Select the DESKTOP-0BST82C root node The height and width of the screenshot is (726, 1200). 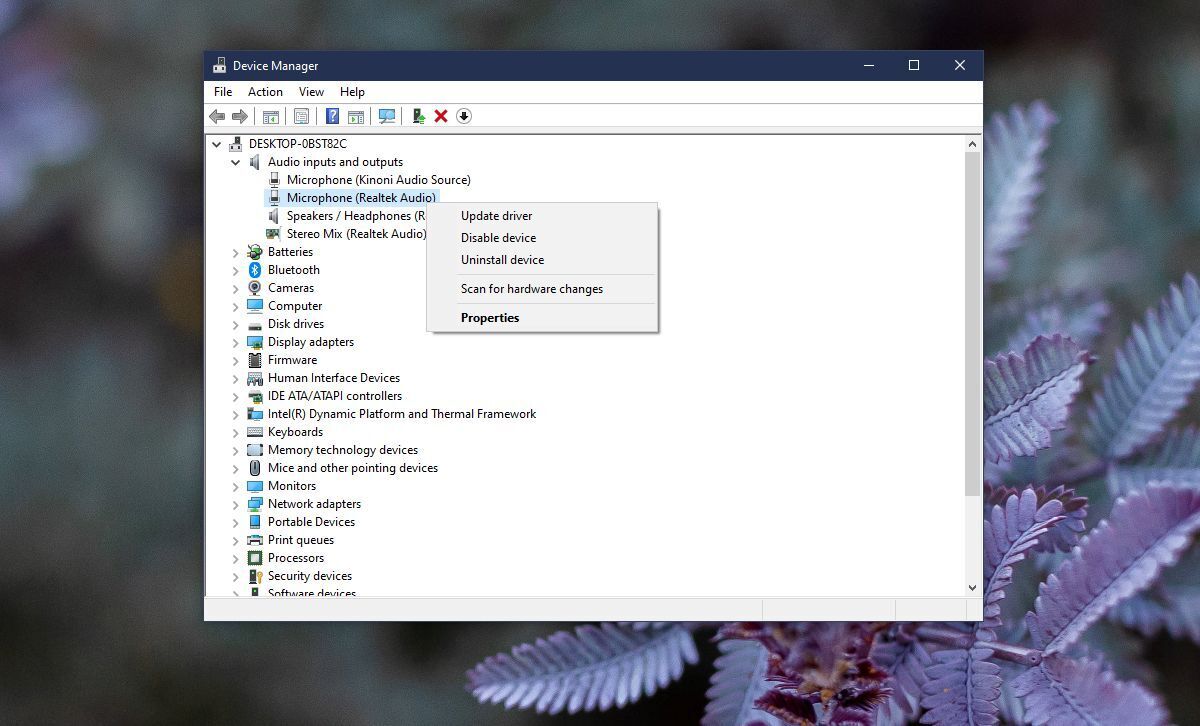tap(290, 143)
